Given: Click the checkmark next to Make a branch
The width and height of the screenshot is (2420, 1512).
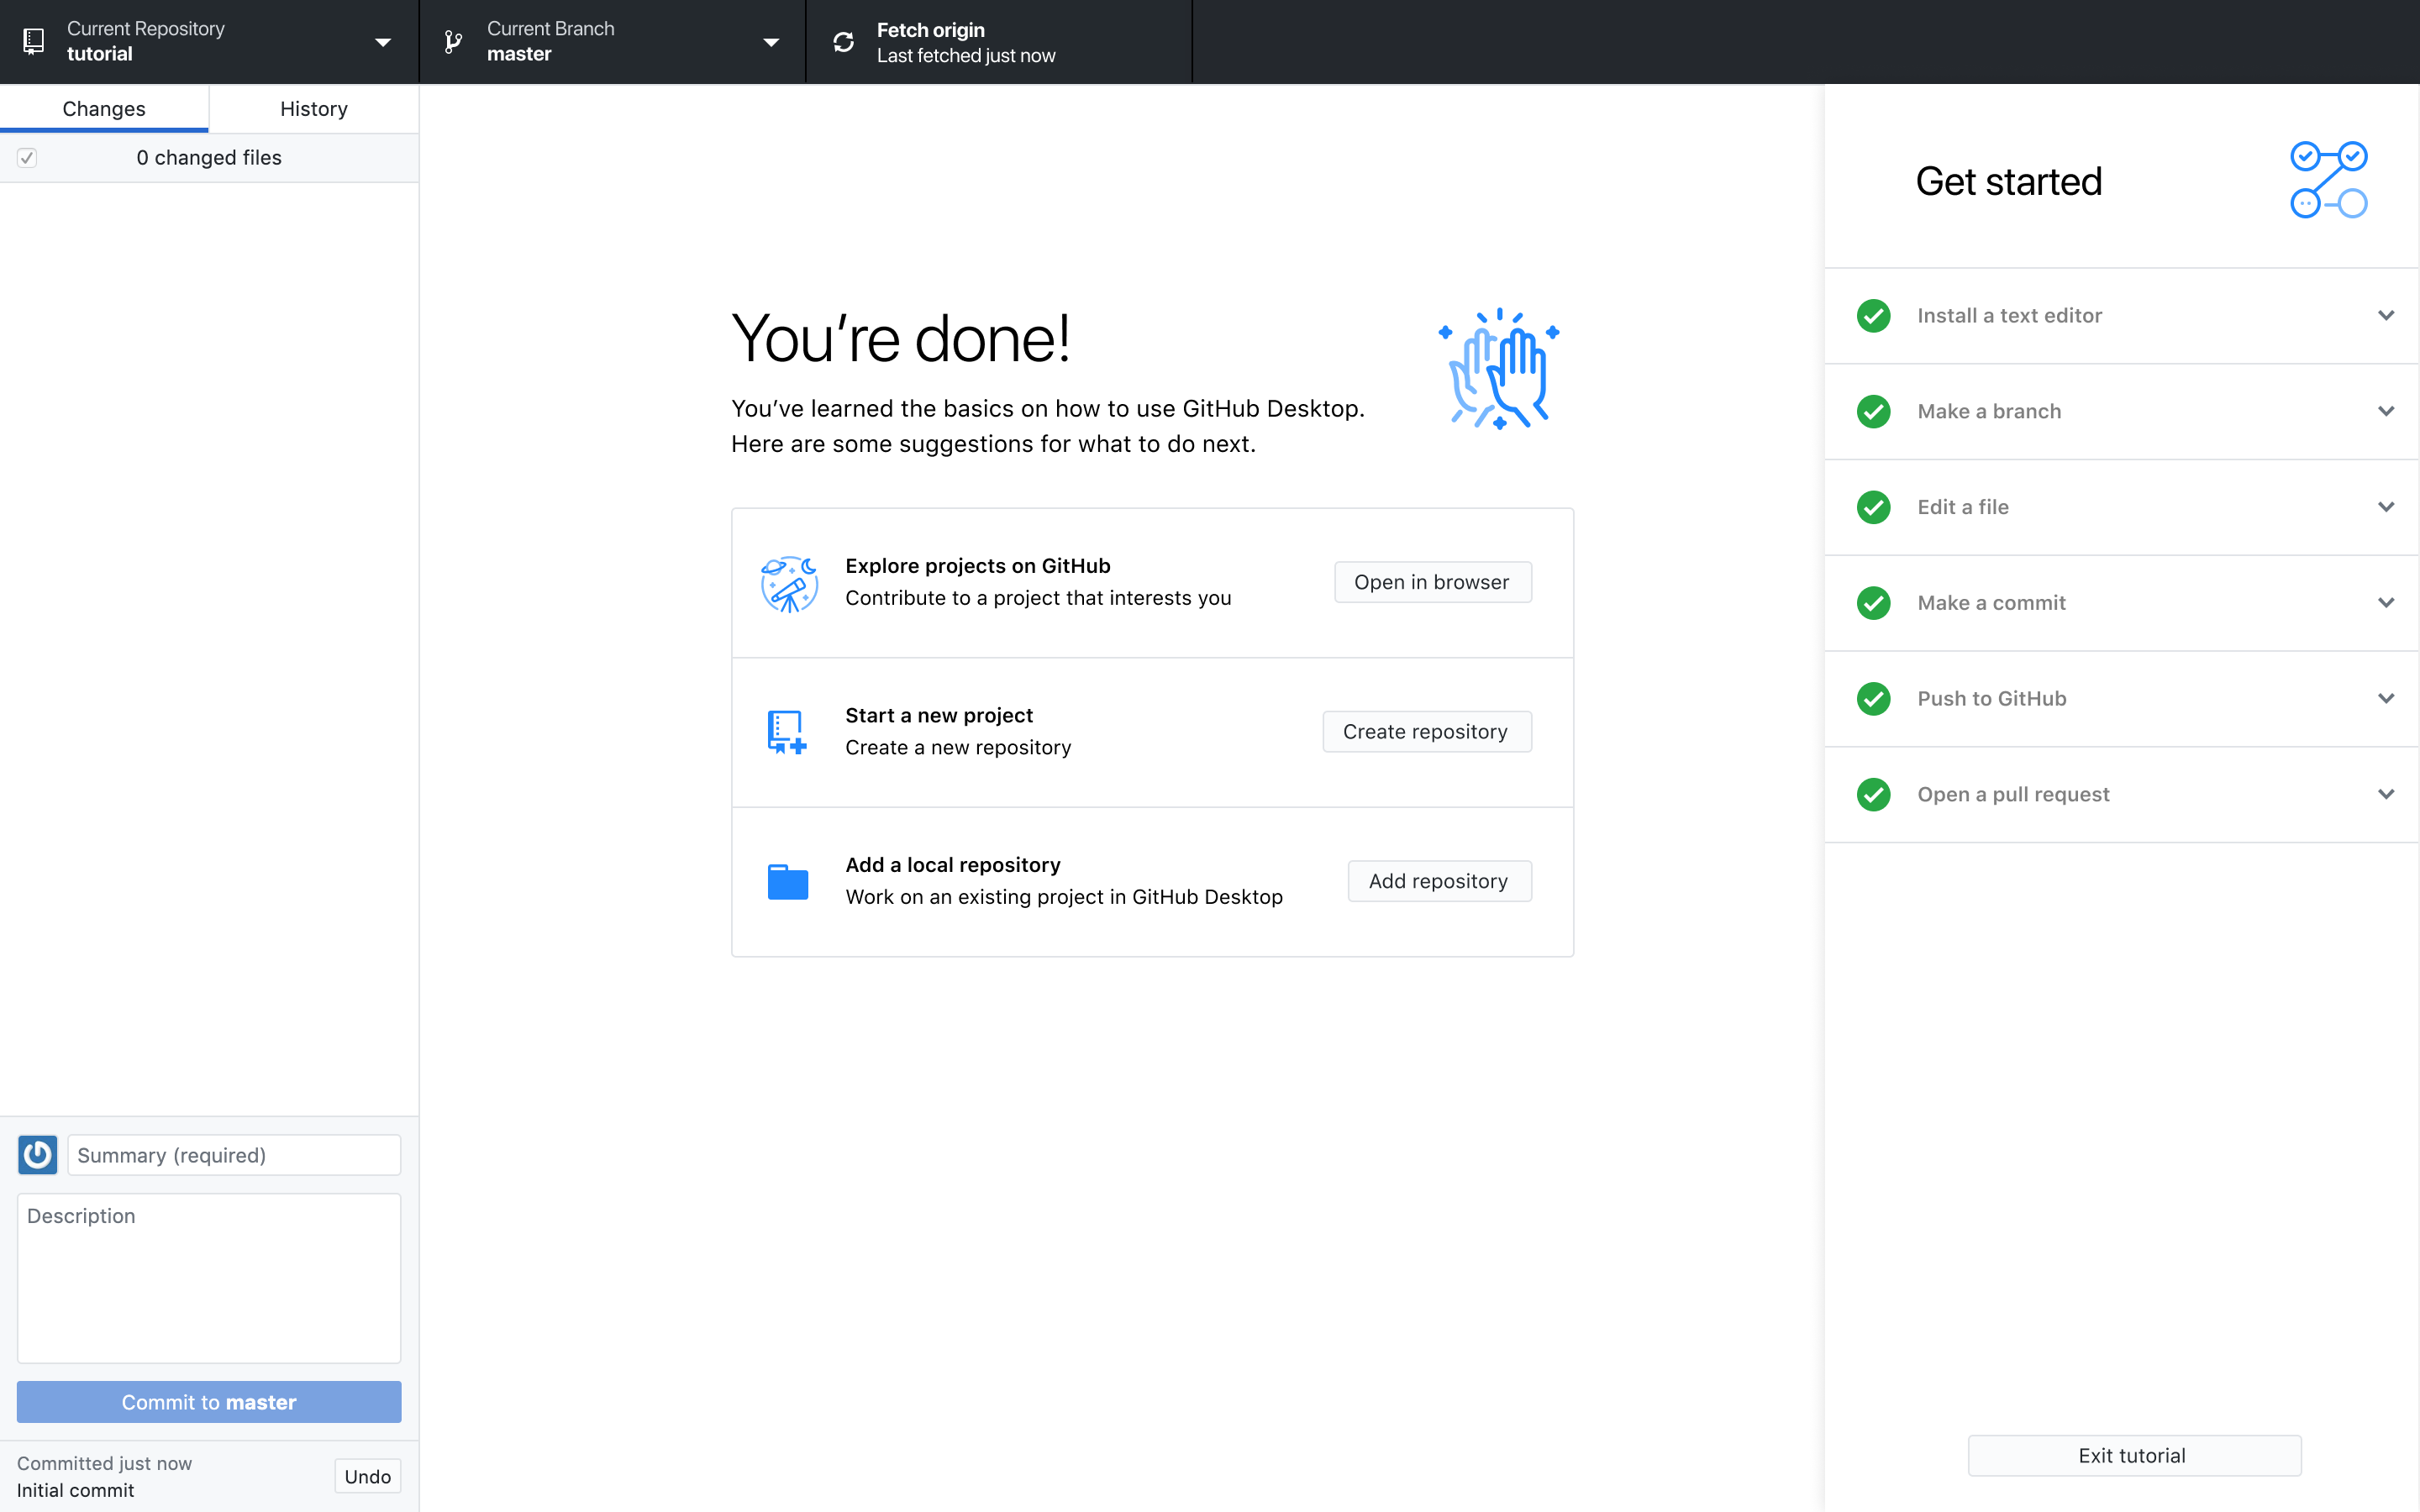Looking at the screenshot, I should (x=1874, y=411).
